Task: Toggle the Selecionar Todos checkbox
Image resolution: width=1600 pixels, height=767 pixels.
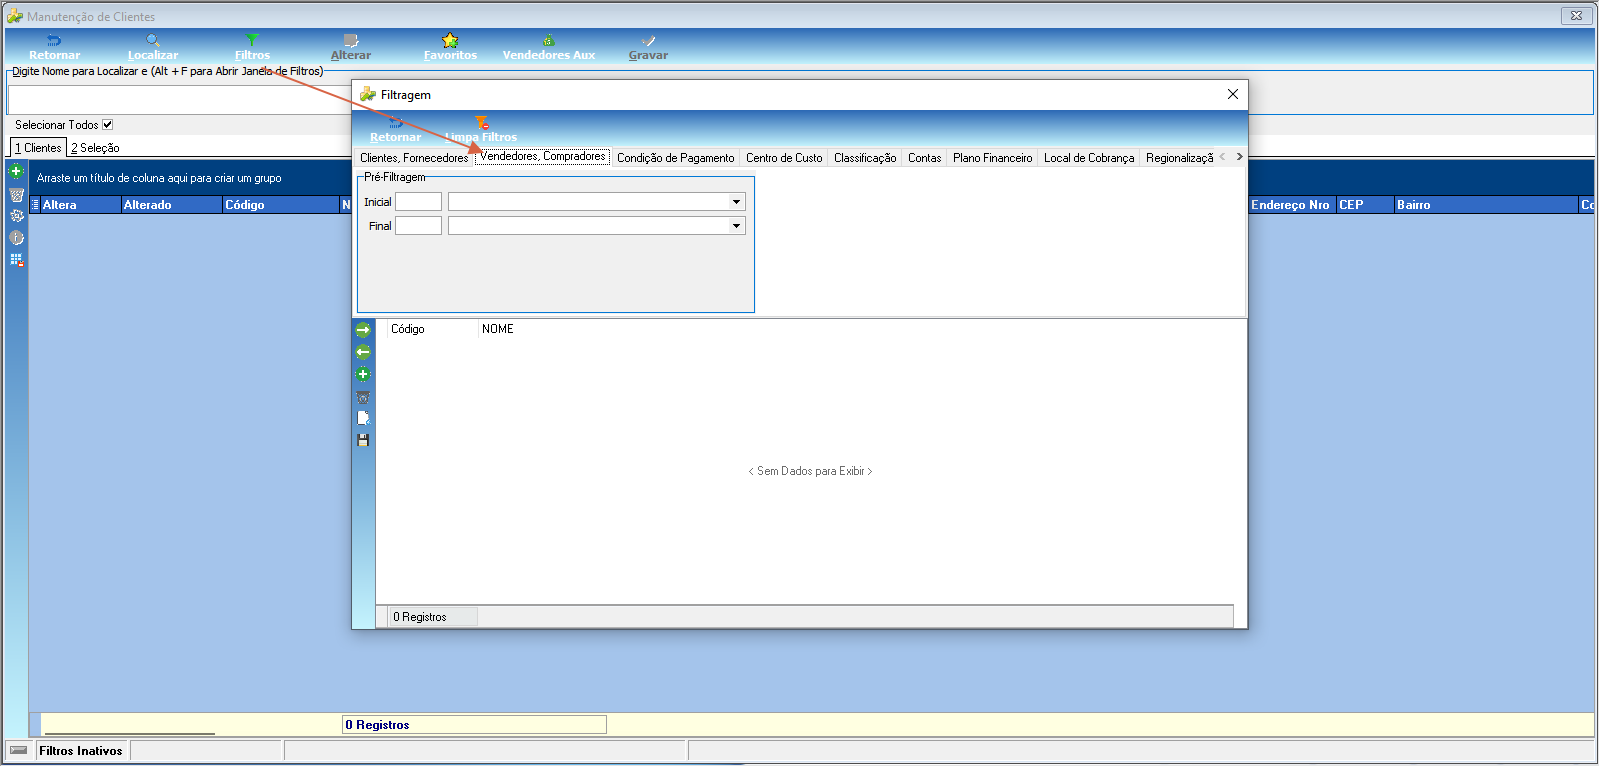Action: click(108, 125)
